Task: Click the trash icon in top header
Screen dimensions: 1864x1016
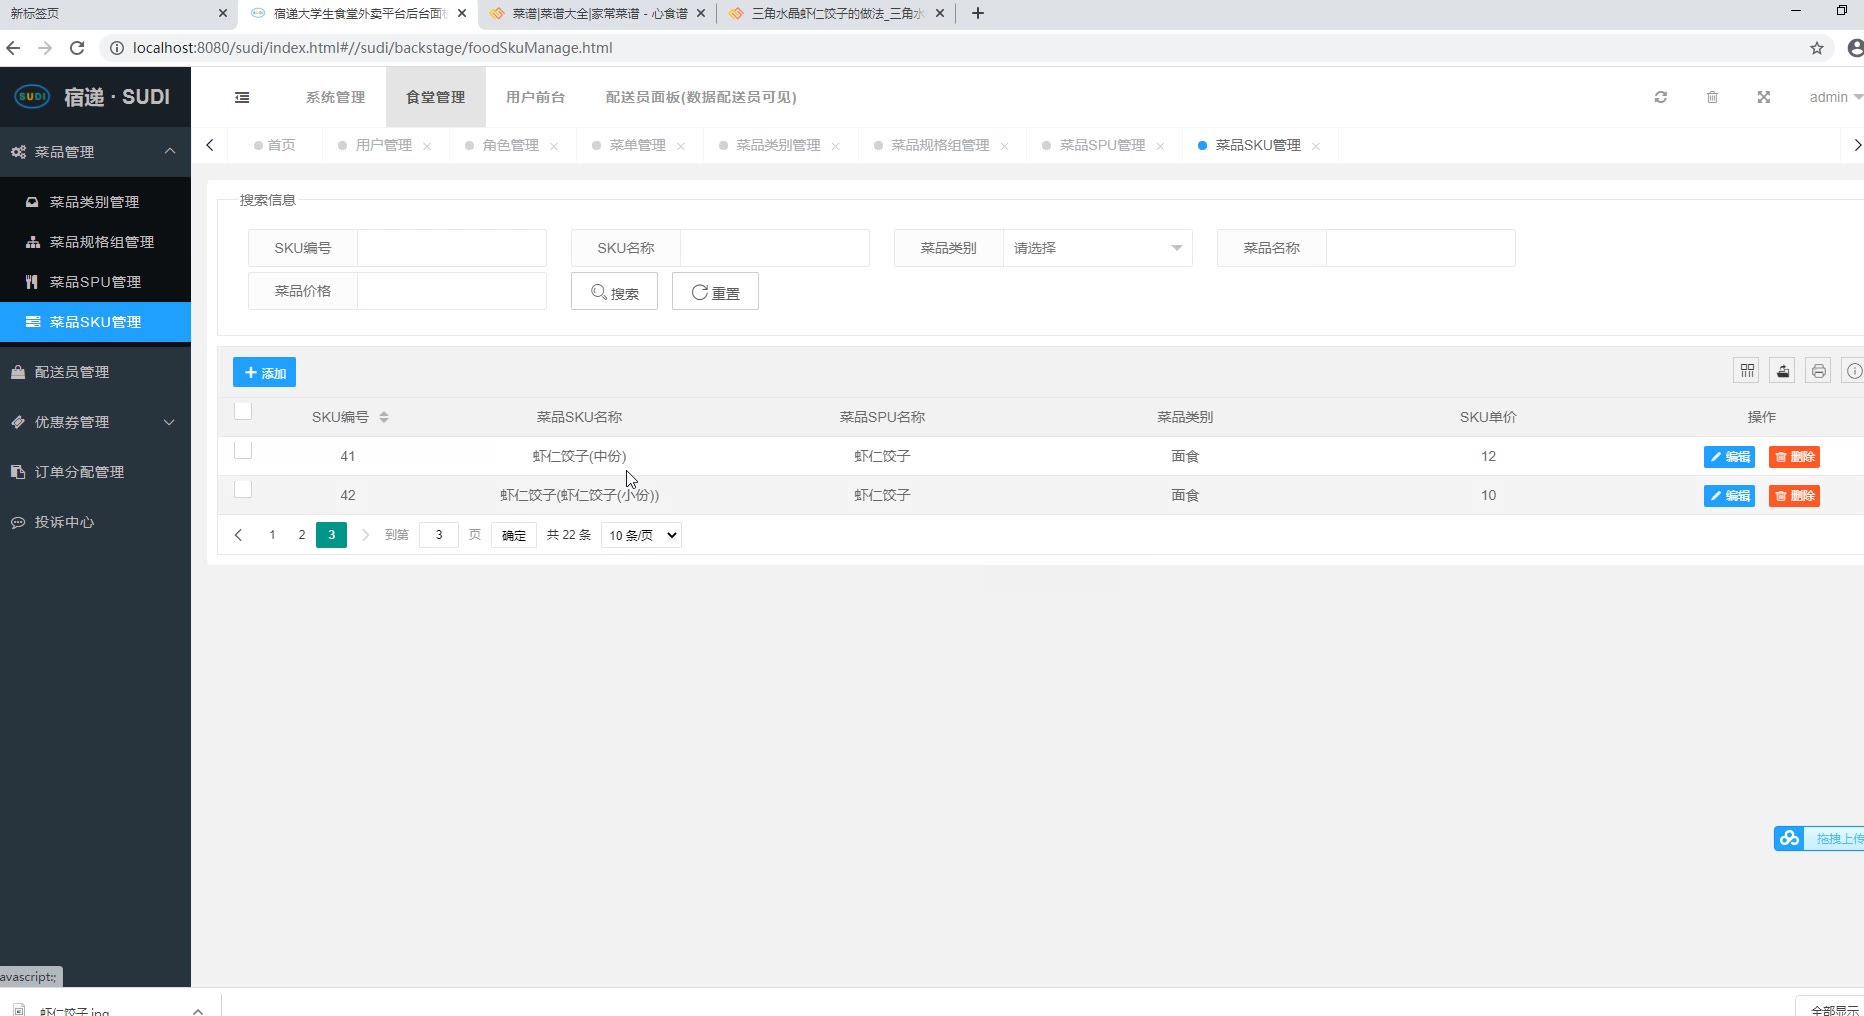Action: tap(1712, 97)
